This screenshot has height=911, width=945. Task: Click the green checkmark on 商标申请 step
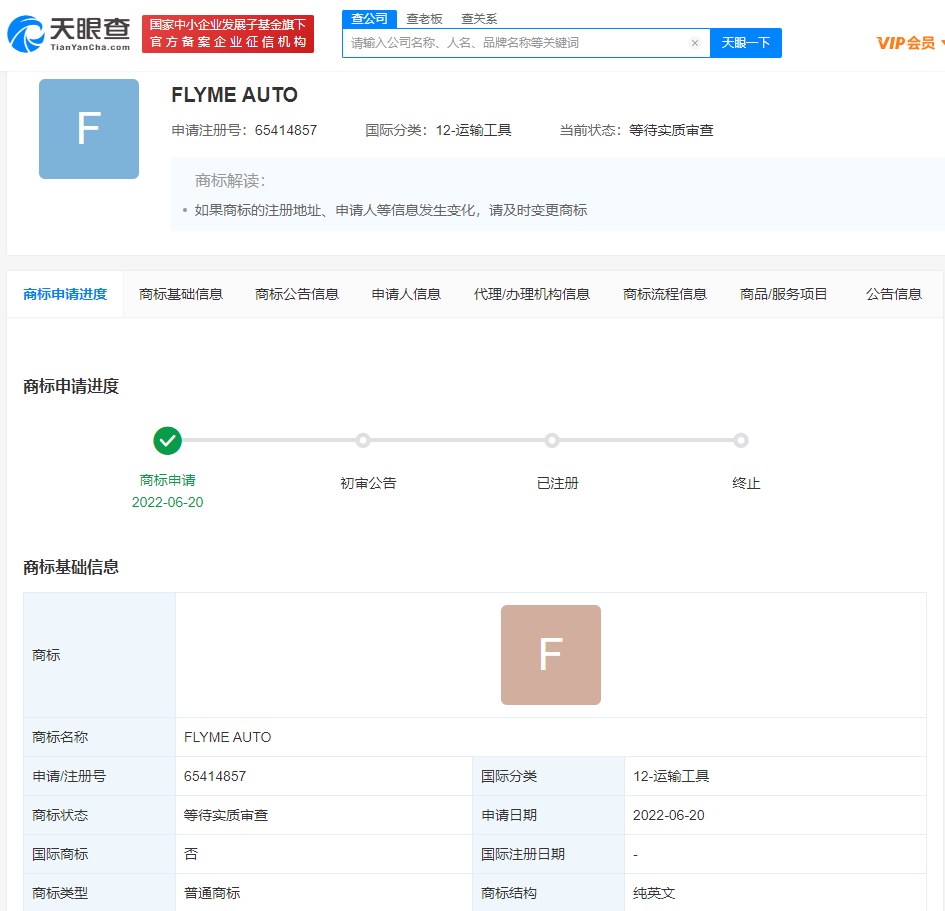click(x=168, y=440)
